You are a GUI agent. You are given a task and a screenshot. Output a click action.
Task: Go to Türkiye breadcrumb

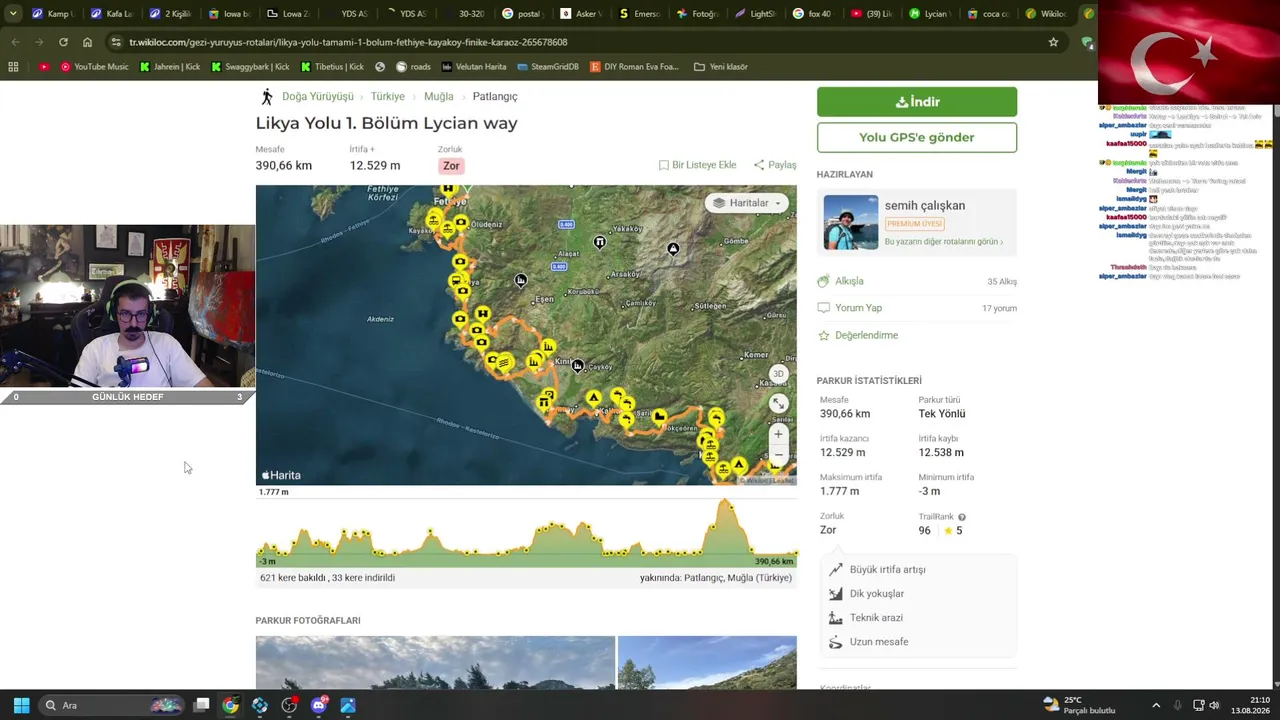[x=388, y=96]
